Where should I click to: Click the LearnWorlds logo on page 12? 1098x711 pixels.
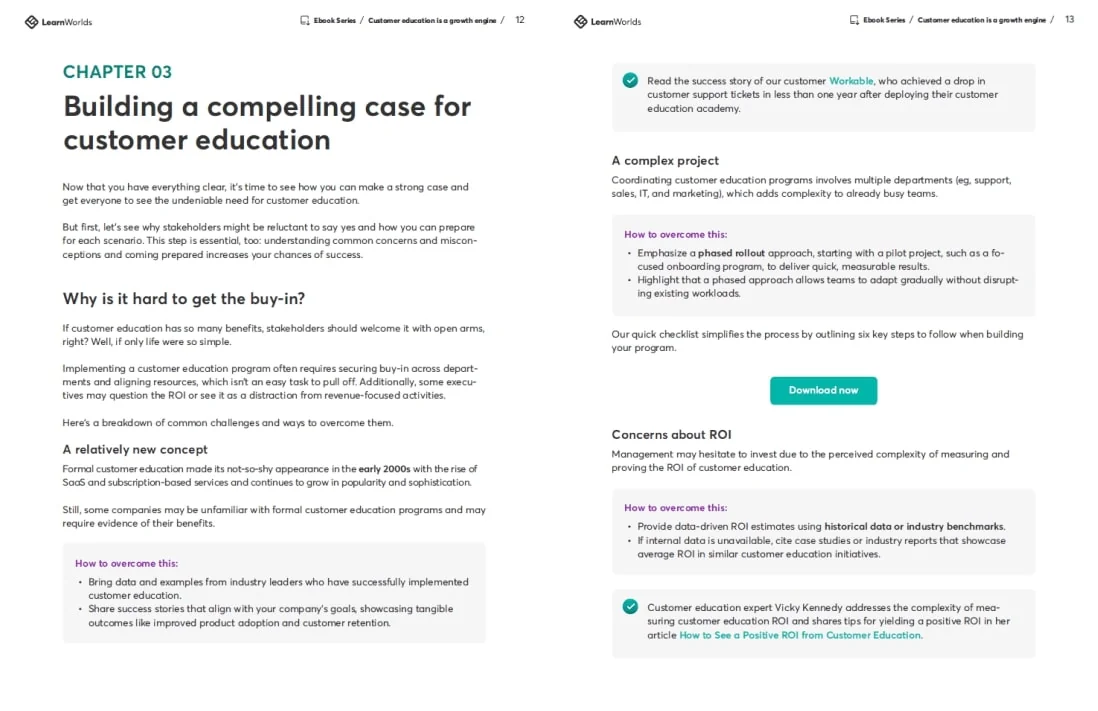(58, 21)
